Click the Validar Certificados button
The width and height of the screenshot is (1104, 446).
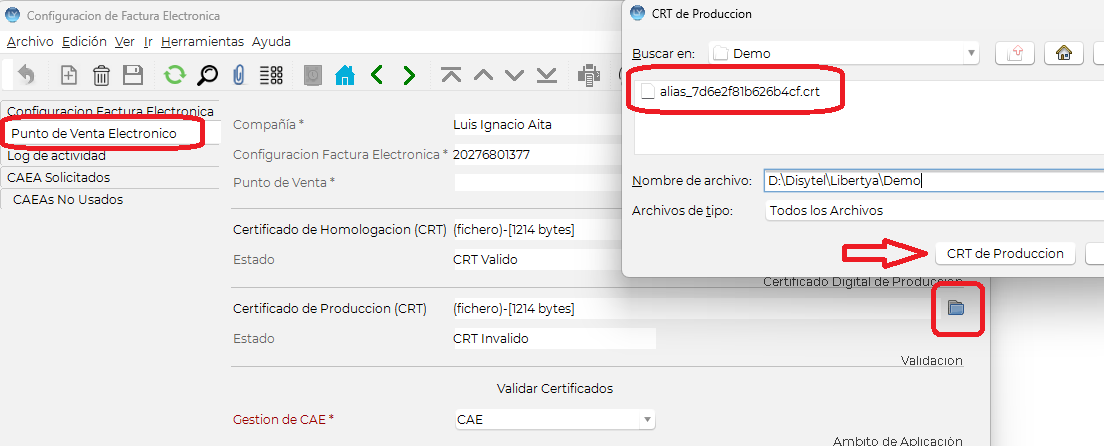[555, 388]
